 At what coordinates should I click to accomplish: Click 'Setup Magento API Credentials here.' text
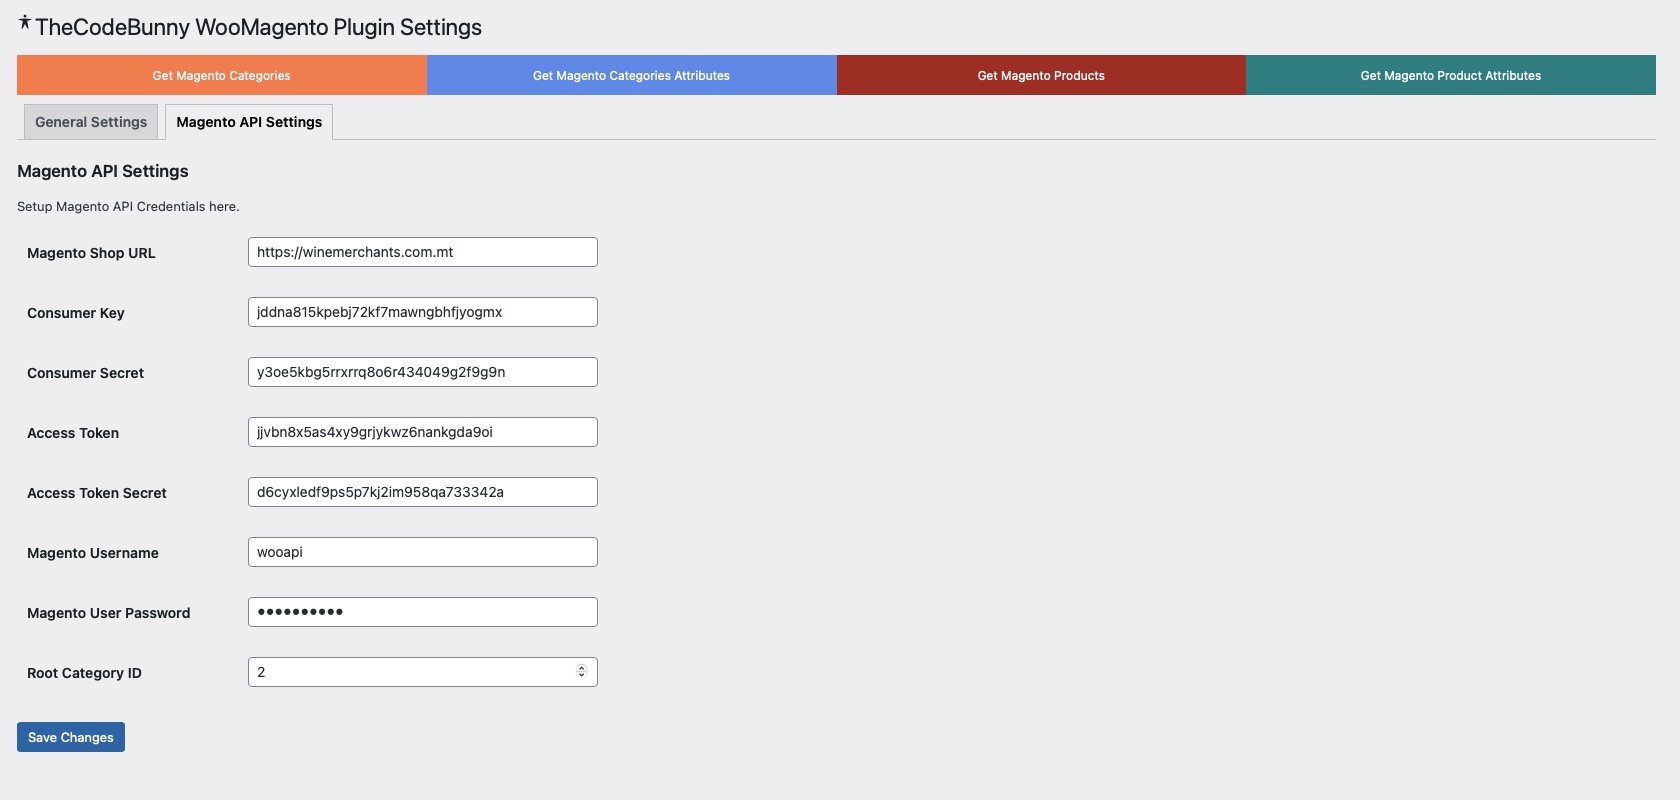coord(128,207)
